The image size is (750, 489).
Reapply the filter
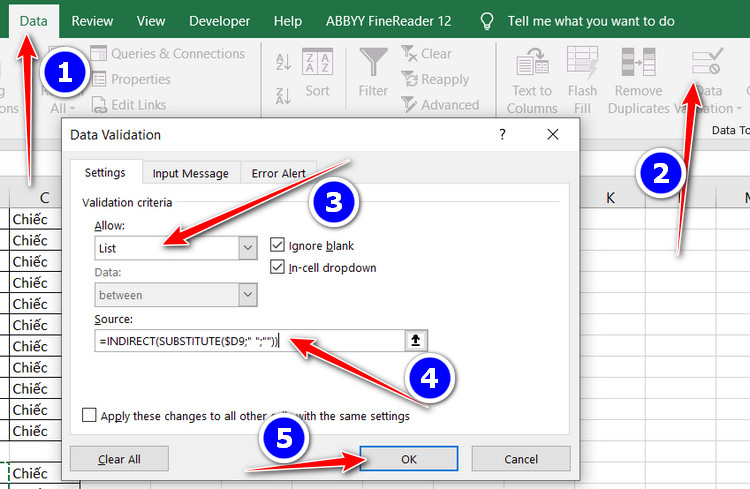[435, 79]
